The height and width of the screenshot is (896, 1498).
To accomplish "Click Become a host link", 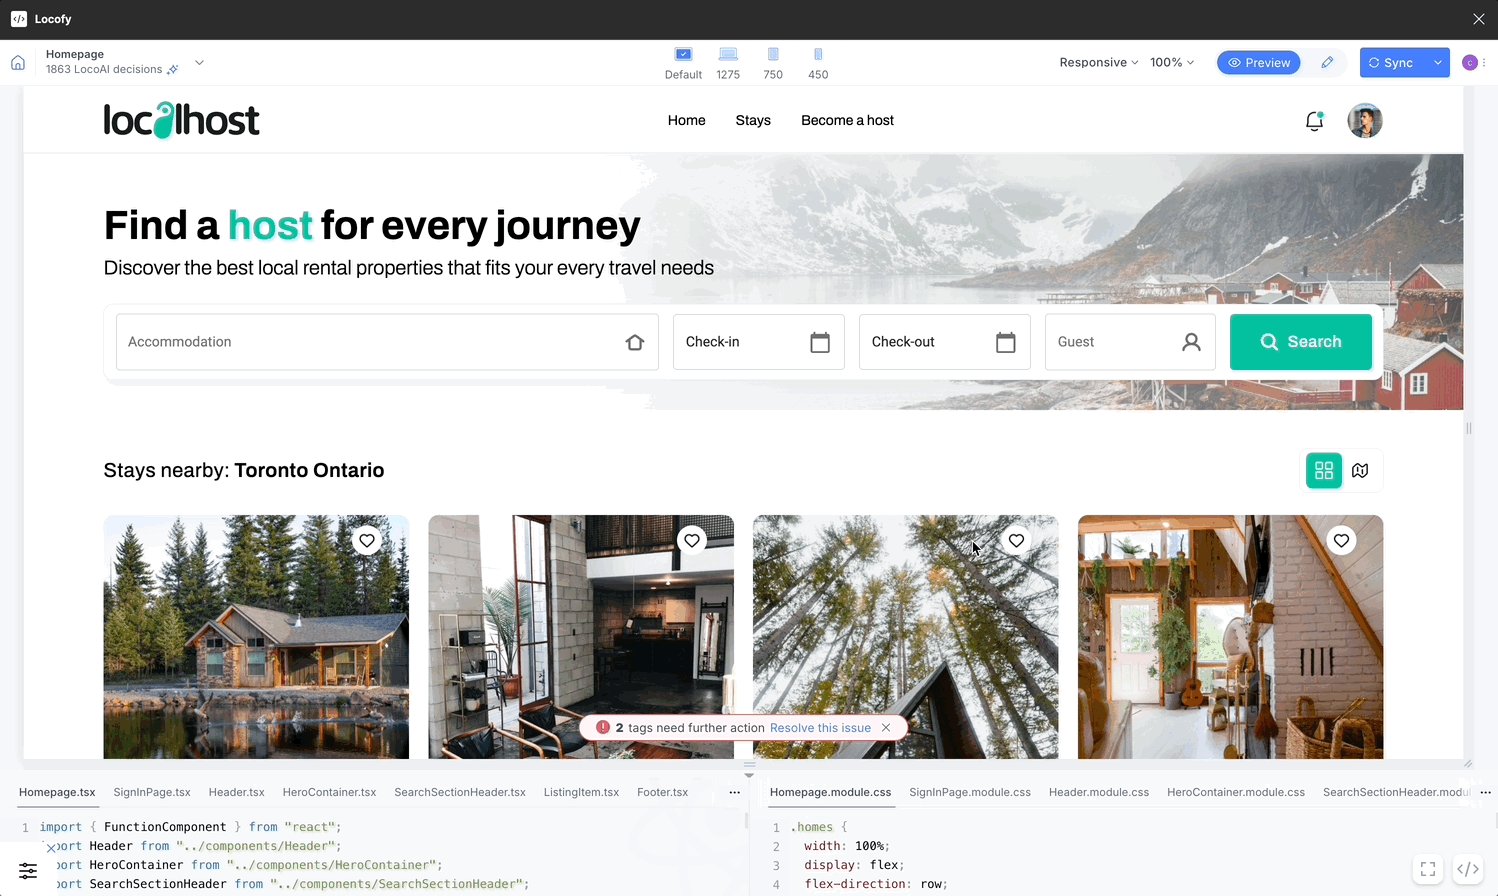I will (x=847, y=120).
